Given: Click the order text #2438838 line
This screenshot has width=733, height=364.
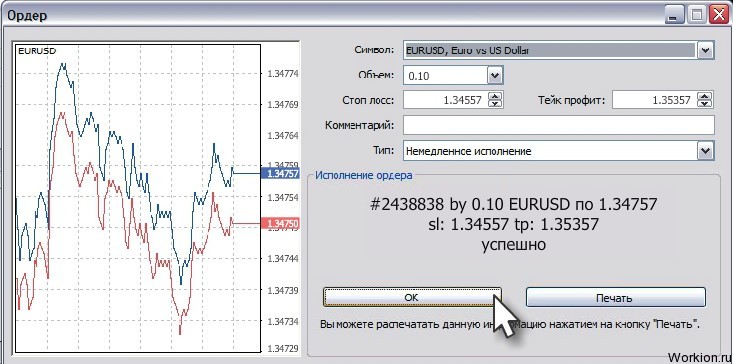Looking at the screenshot, I should coord(513,204).
